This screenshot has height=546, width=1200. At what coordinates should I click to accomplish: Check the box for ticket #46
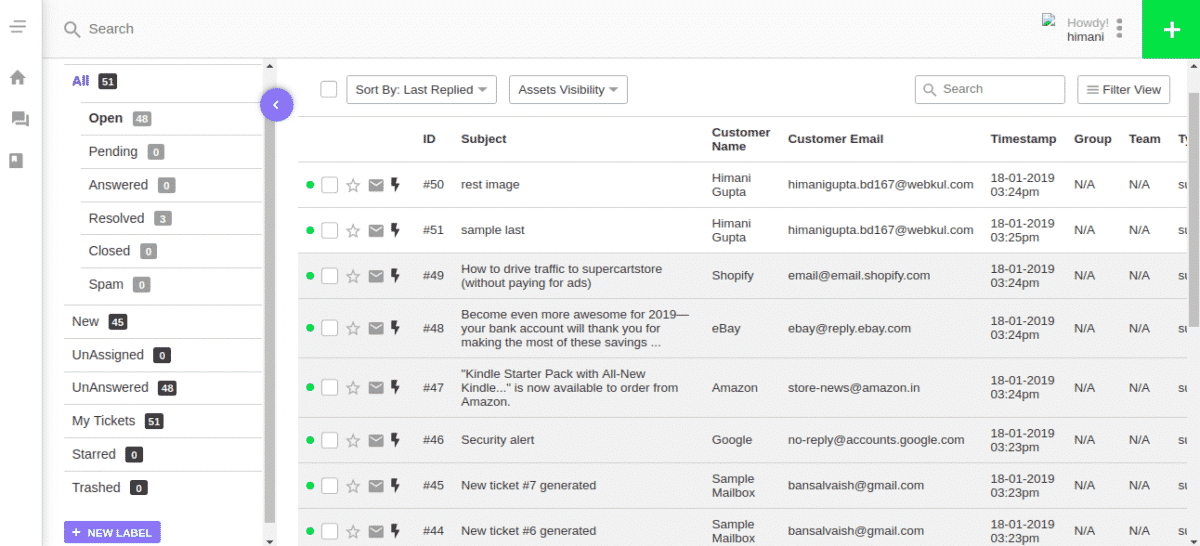[x=330, y=440]
